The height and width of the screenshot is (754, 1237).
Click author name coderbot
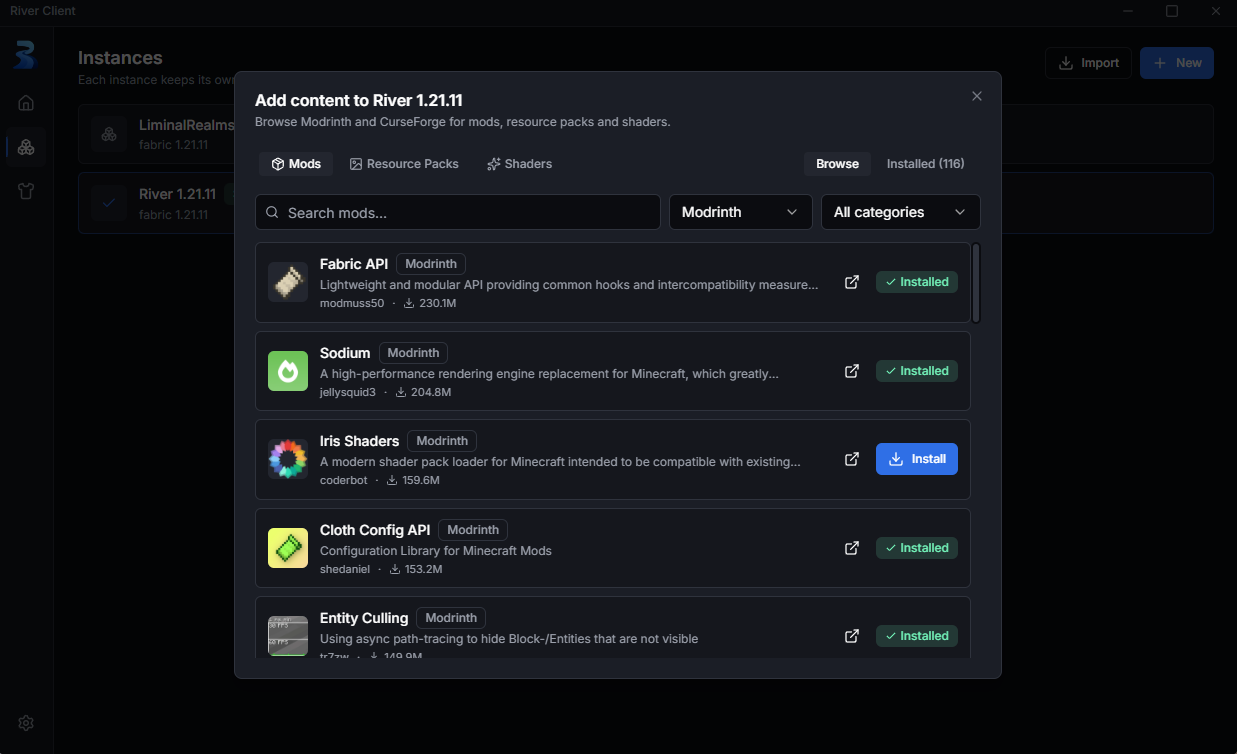click(344, 480)
